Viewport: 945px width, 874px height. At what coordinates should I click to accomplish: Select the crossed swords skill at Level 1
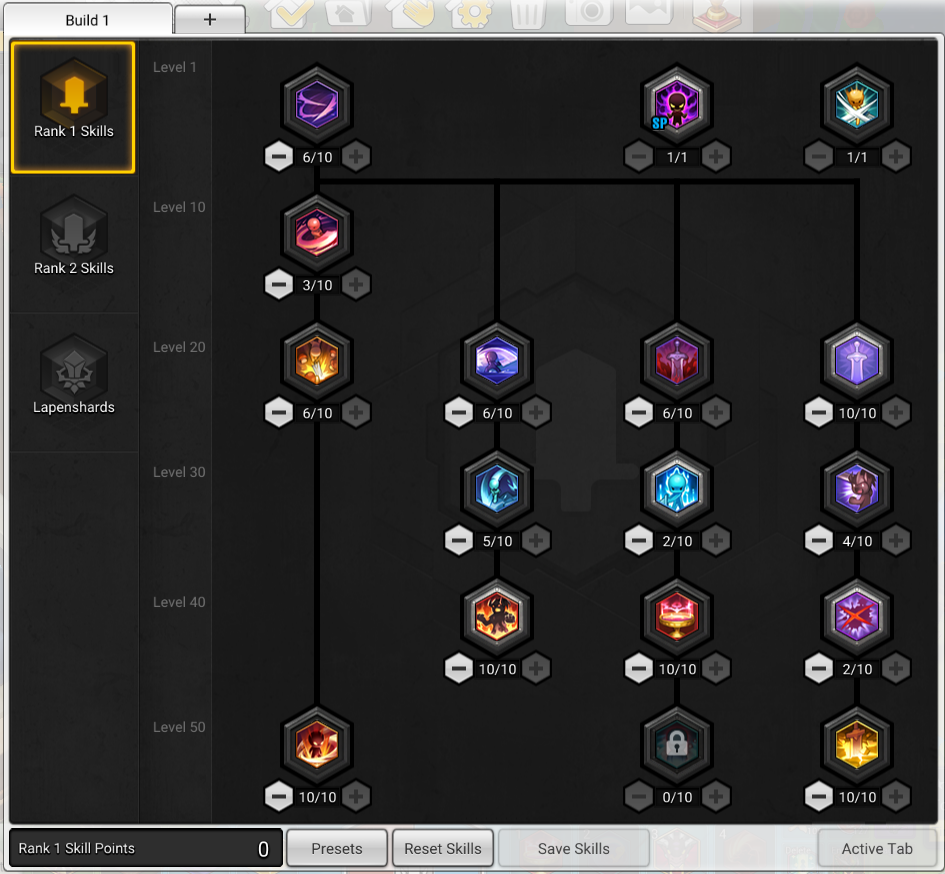click(856, 104)
